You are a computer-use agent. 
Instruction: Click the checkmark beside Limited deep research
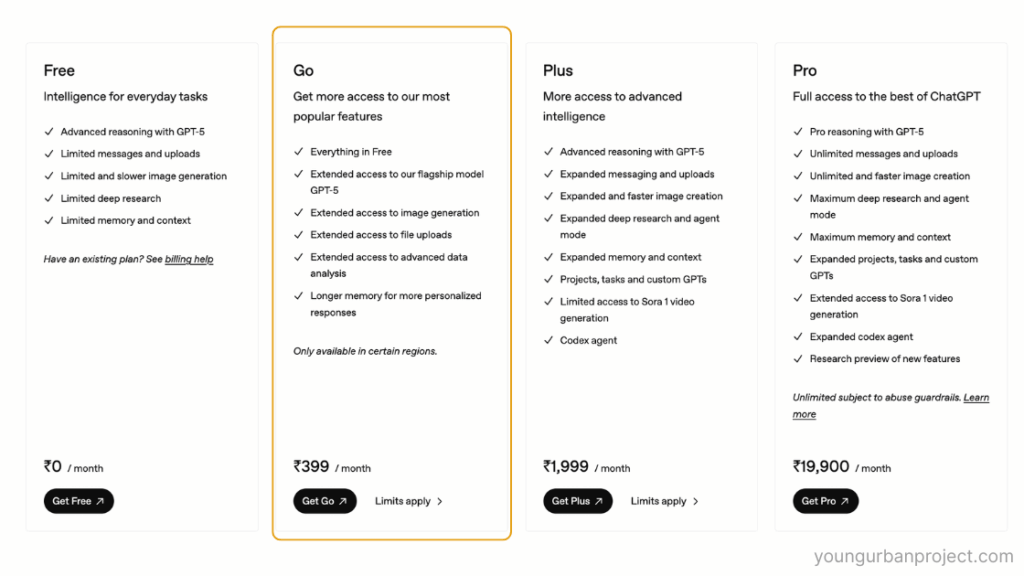(48, 198)
